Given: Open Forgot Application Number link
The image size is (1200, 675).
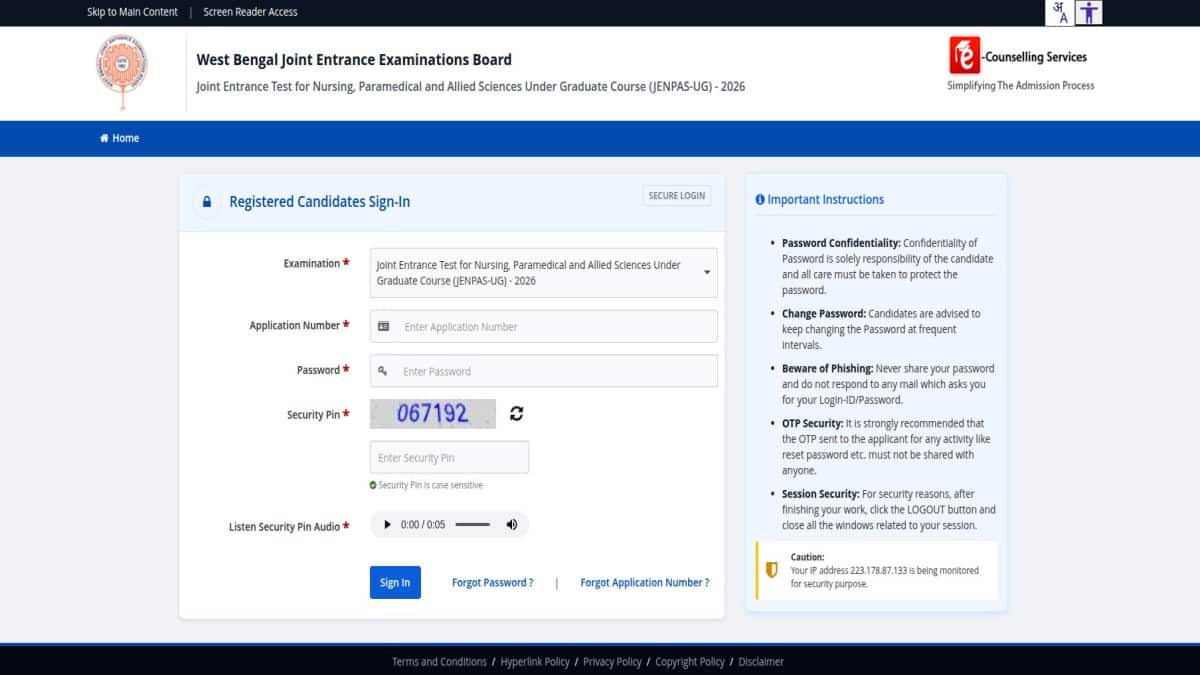Looking at the screenshot, I should click(645, 583).
